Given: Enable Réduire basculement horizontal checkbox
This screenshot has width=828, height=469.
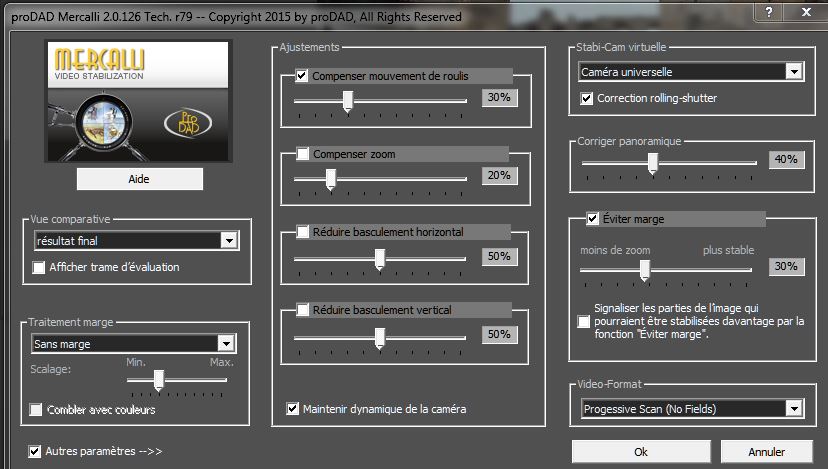Looking at the screenshot, I should coord(303,232).
